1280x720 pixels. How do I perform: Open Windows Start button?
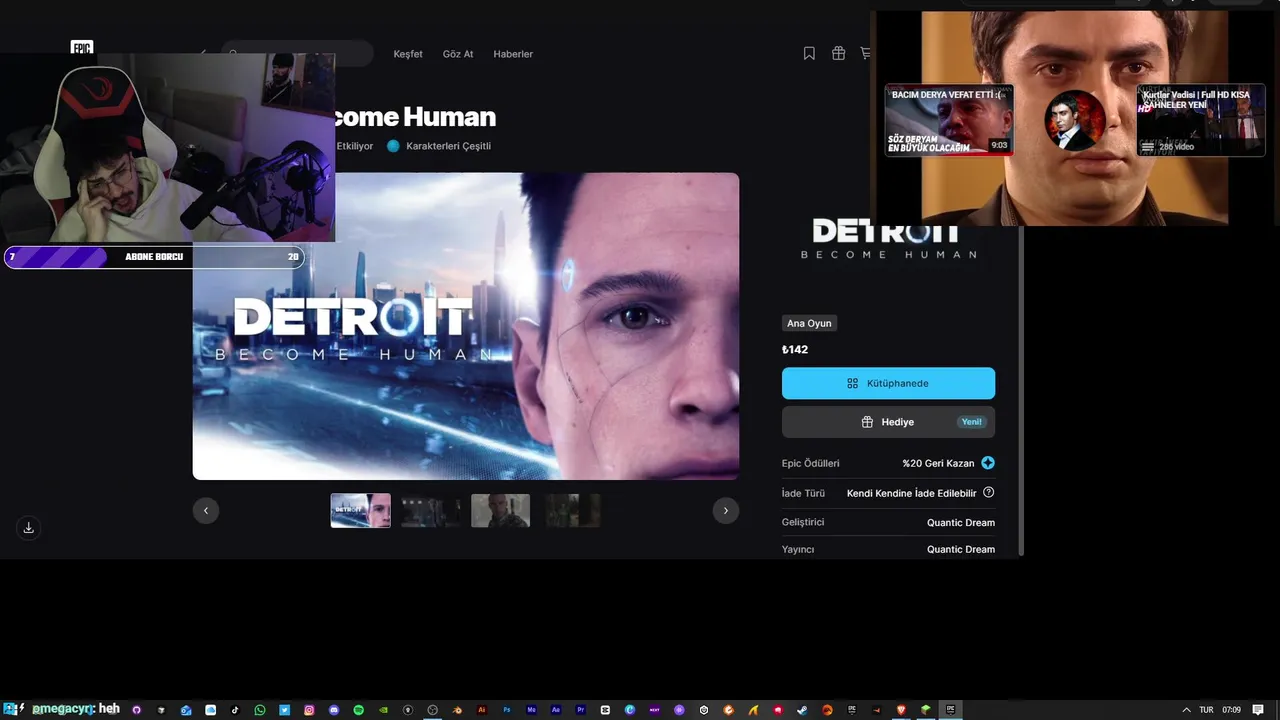click(x=8, y=709)
